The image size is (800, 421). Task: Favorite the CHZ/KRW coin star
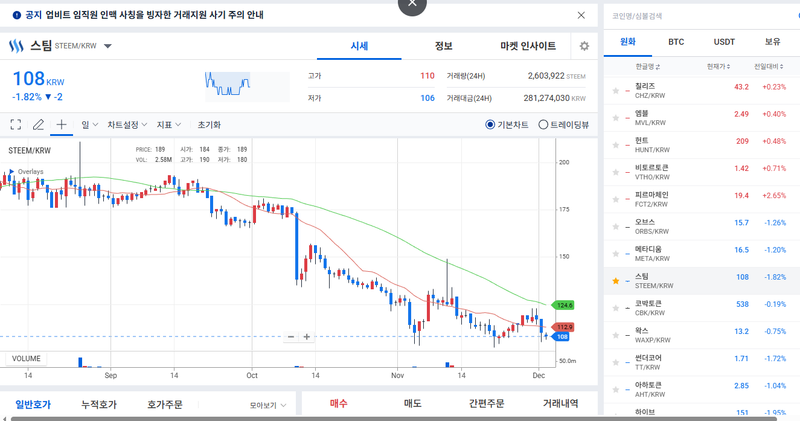coord(616,89)
